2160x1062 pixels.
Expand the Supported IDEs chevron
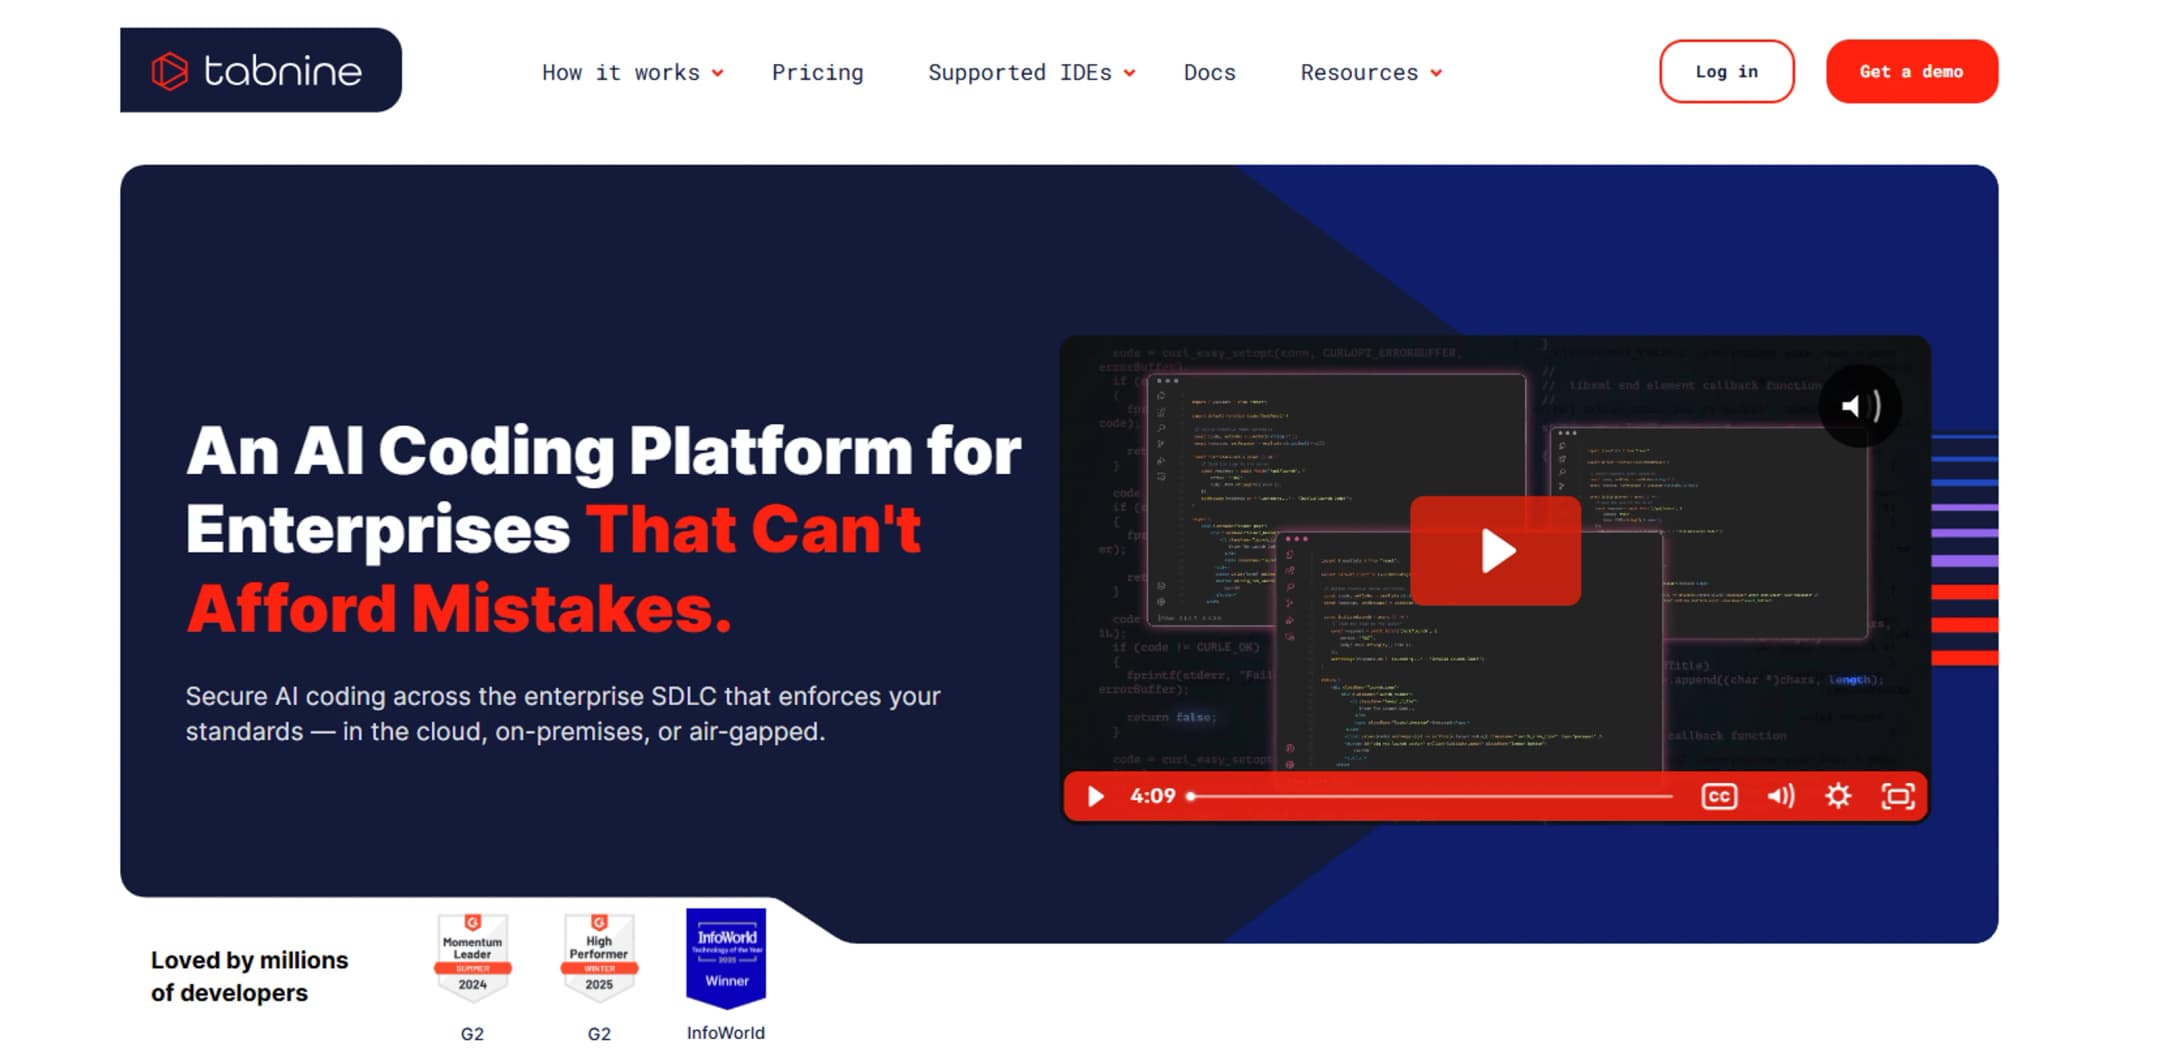(x=1129, y=73)
